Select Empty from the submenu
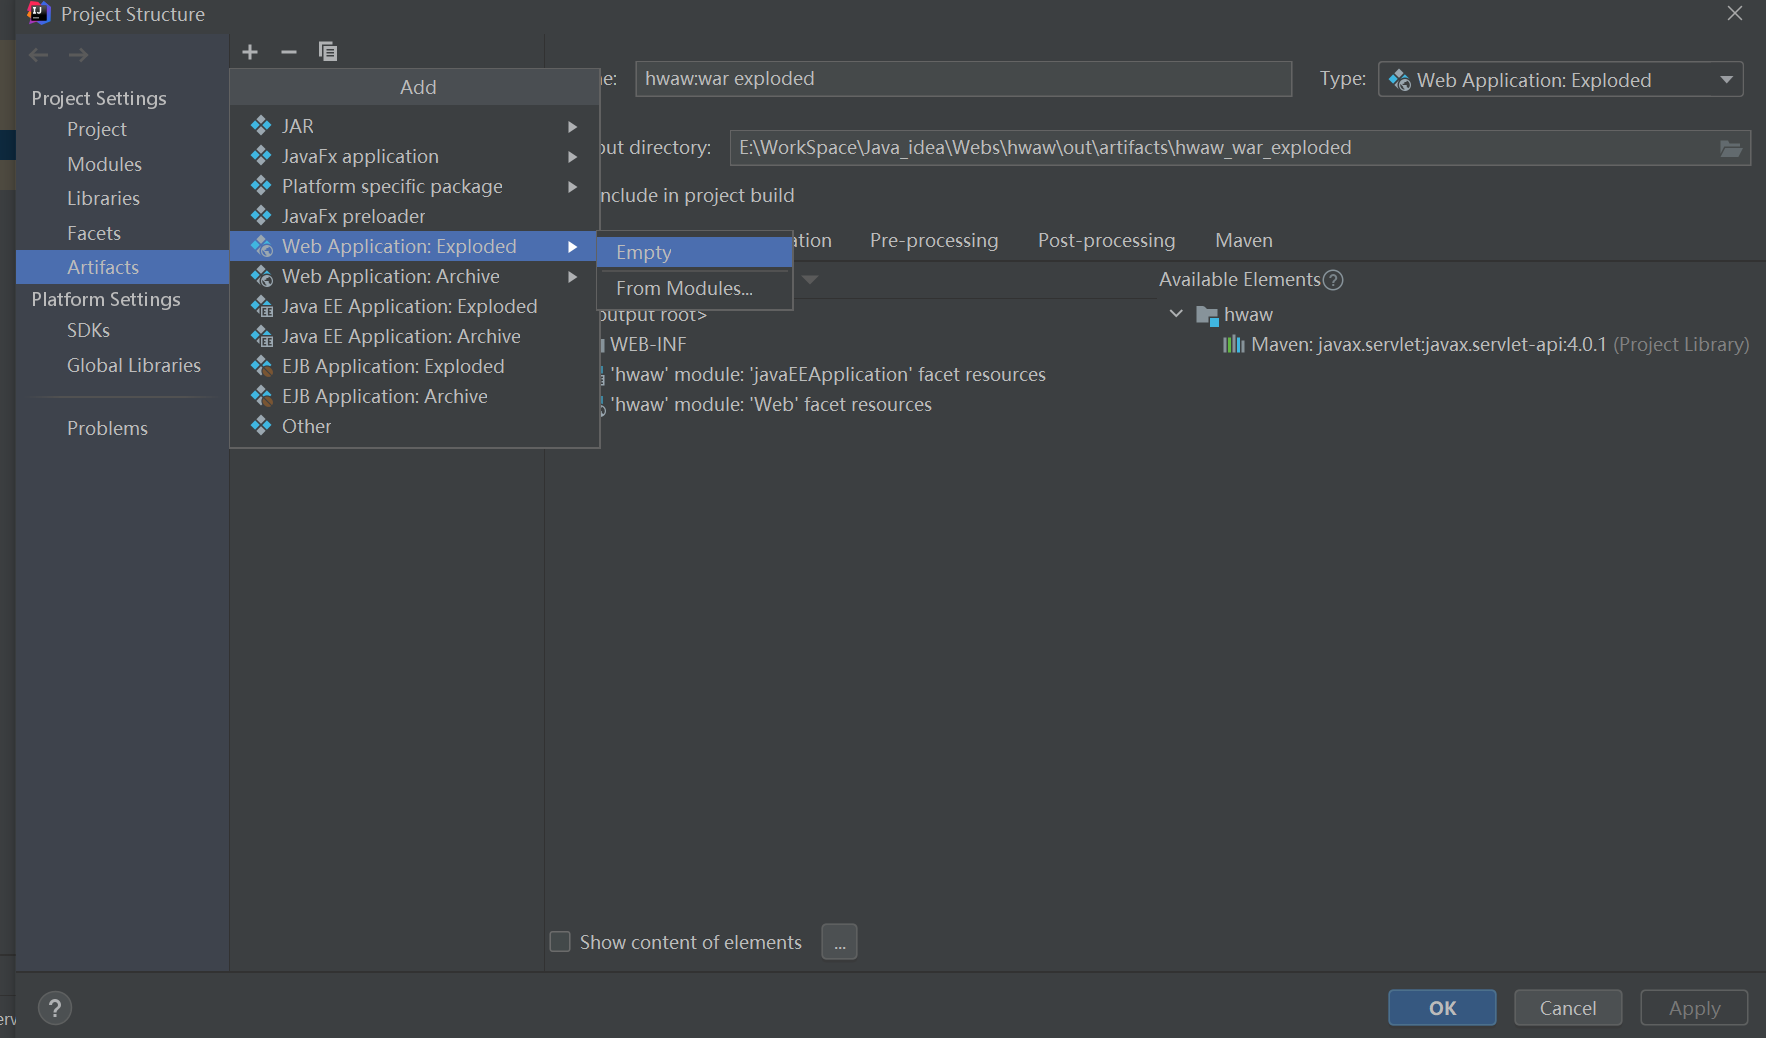This screenshot has width=1766, height=1038. (644, 253)
